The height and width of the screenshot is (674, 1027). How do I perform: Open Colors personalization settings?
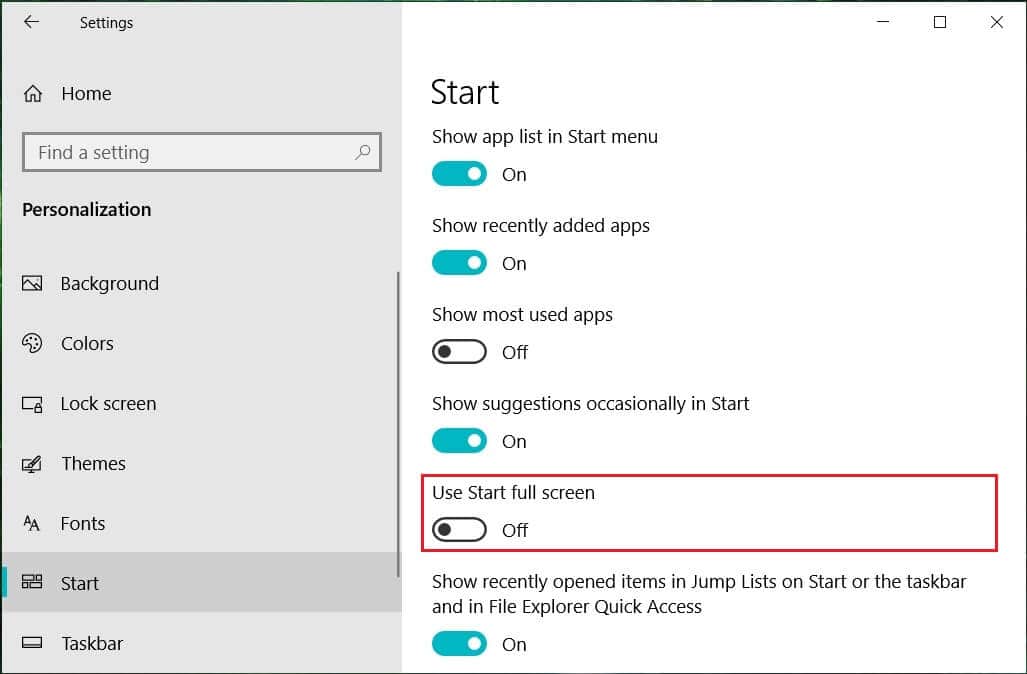35,343
